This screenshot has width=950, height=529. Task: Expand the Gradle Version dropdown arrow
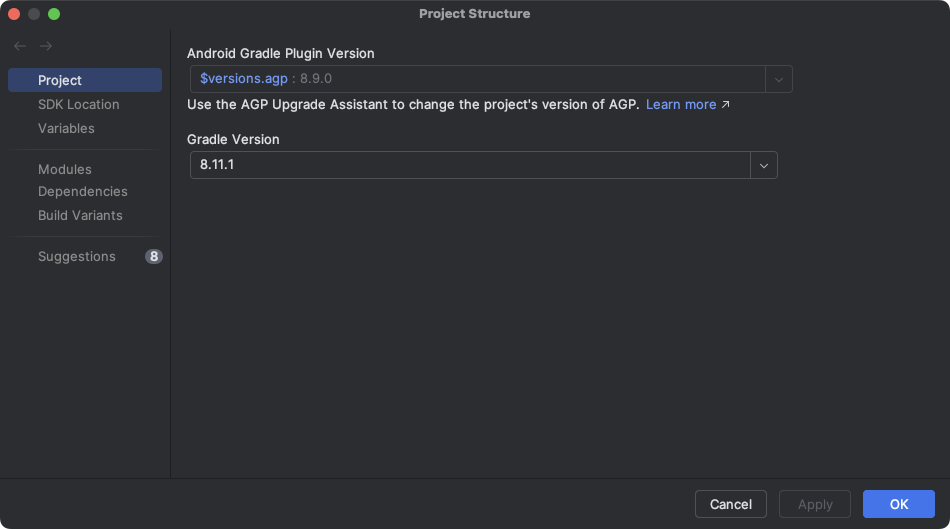[764, 166]
